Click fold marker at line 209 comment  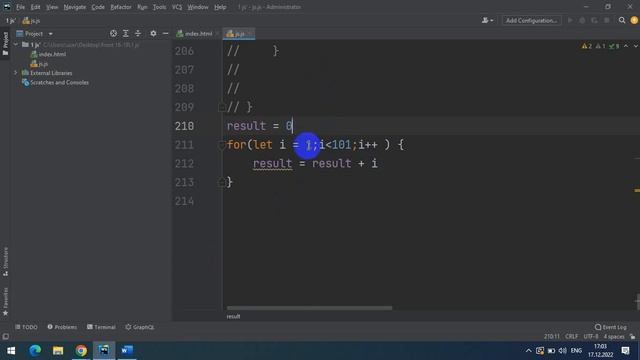click(x=222, y=107)
